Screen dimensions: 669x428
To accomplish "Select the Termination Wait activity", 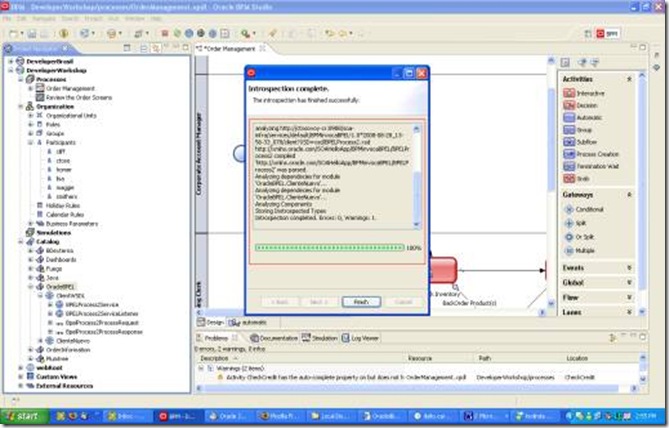I will click(x=591, y=166).
